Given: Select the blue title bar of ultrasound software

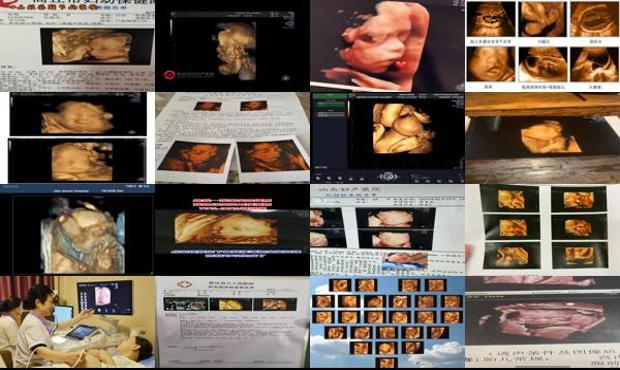Looking at the screenshot, I should (x=78, y=189).
